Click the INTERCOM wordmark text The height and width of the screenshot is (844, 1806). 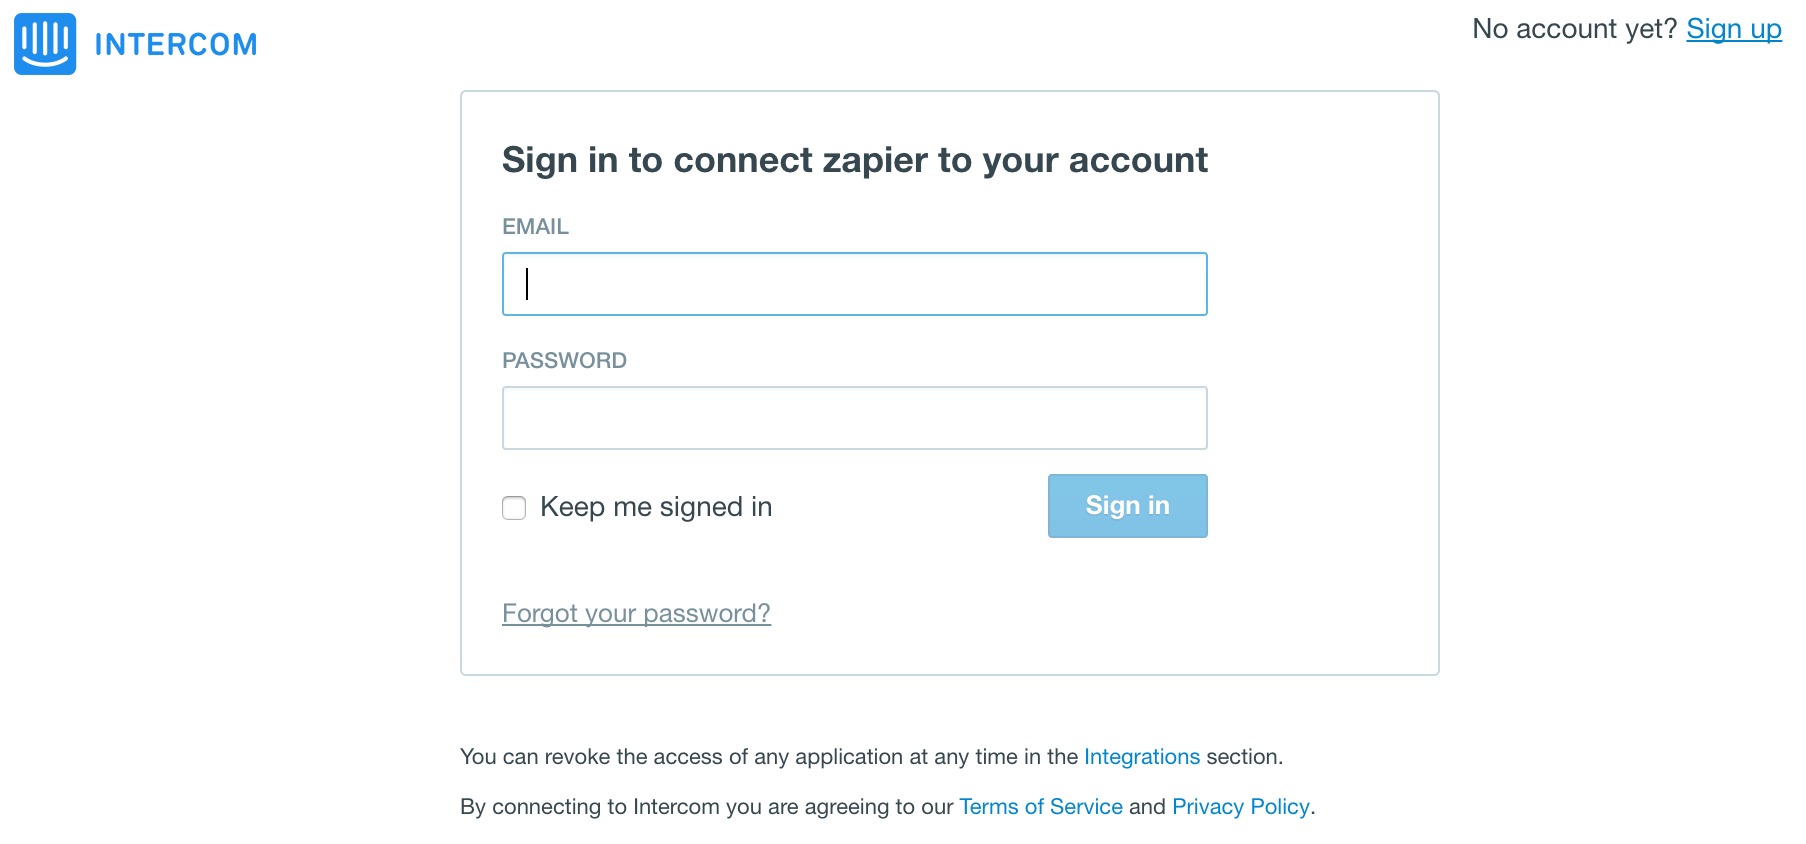pos(176,45)
